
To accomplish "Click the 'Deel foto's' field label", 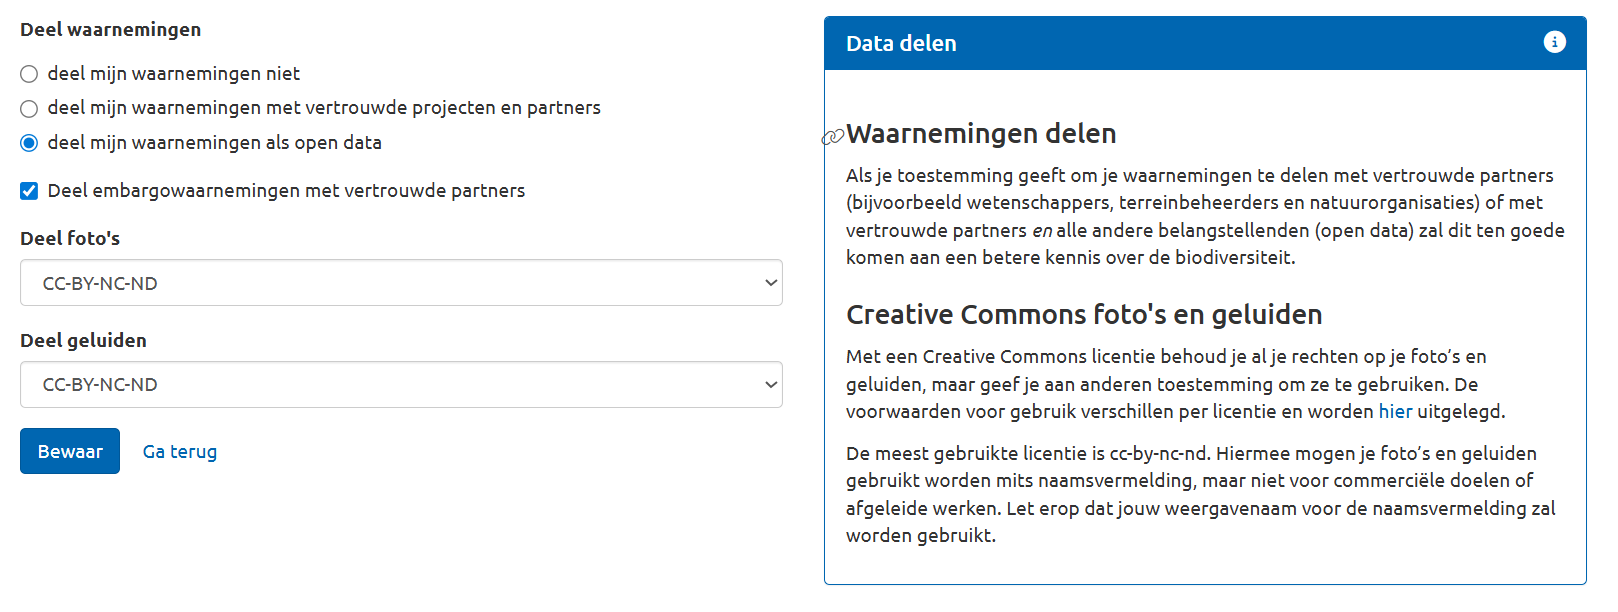I will click(70, 238).
